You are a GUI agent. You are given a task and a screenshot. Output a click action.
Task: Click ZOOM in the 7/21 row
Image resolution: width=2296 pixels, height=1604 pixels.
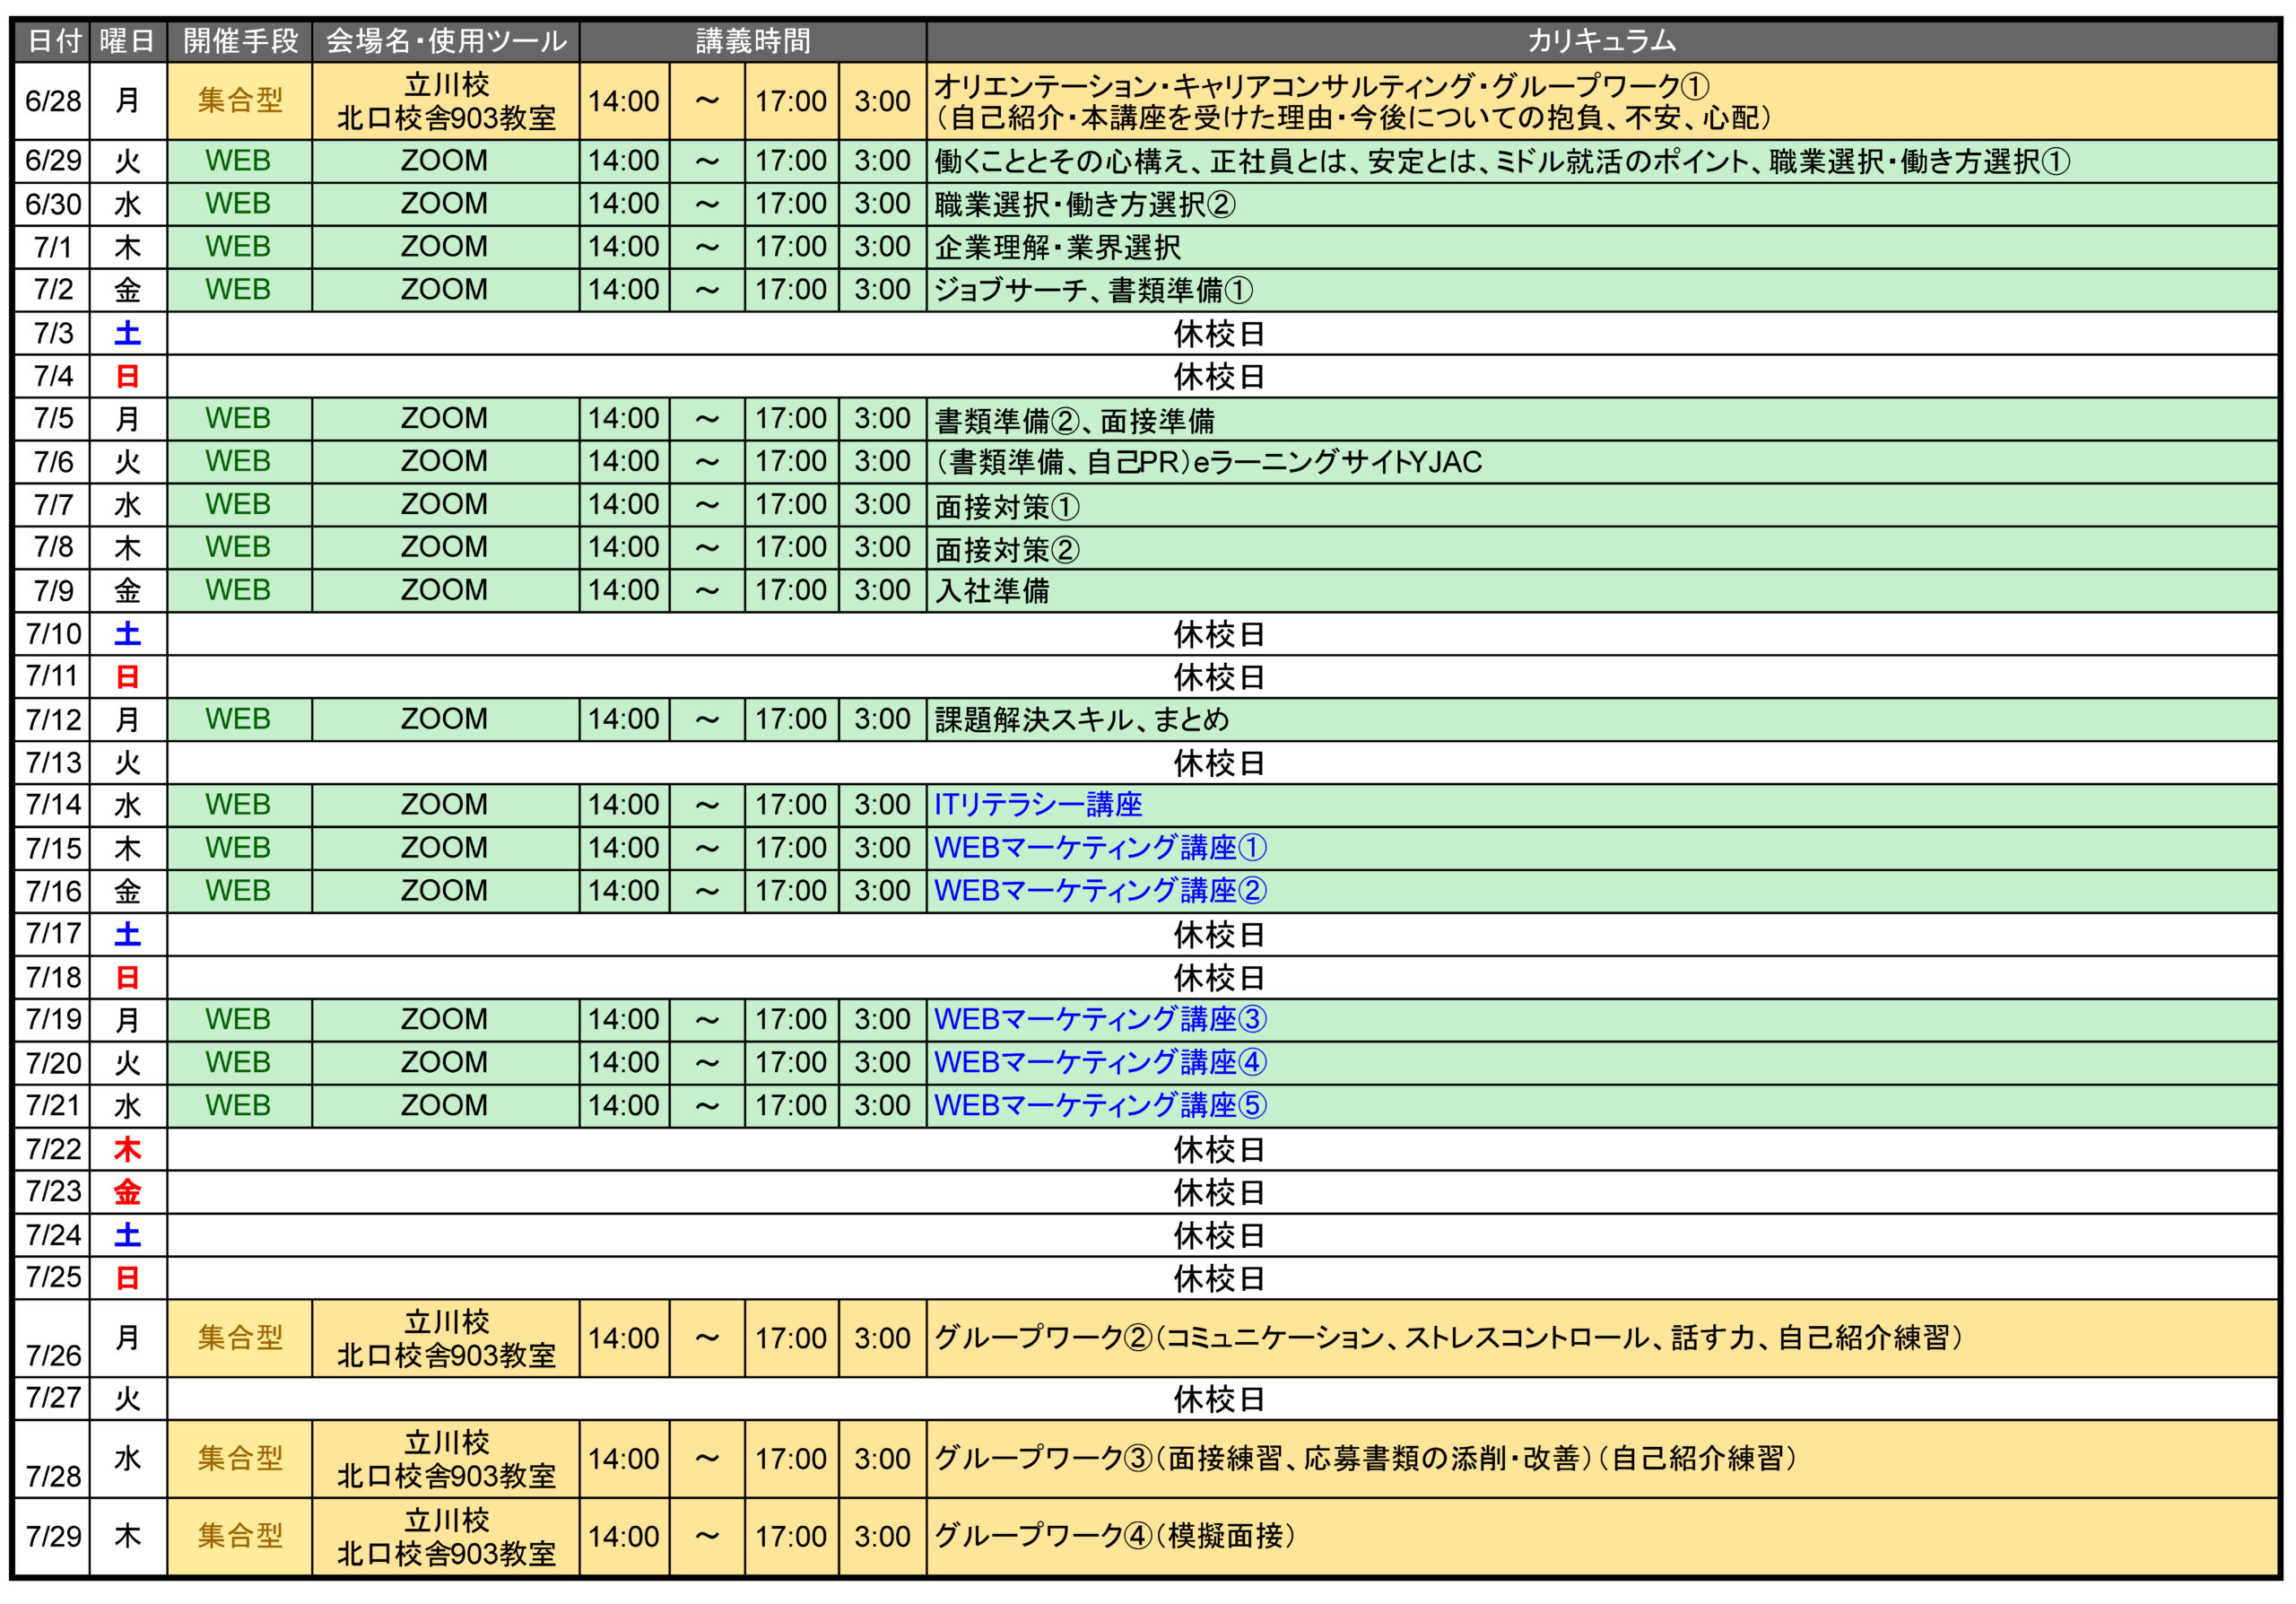coord(446,1106)
